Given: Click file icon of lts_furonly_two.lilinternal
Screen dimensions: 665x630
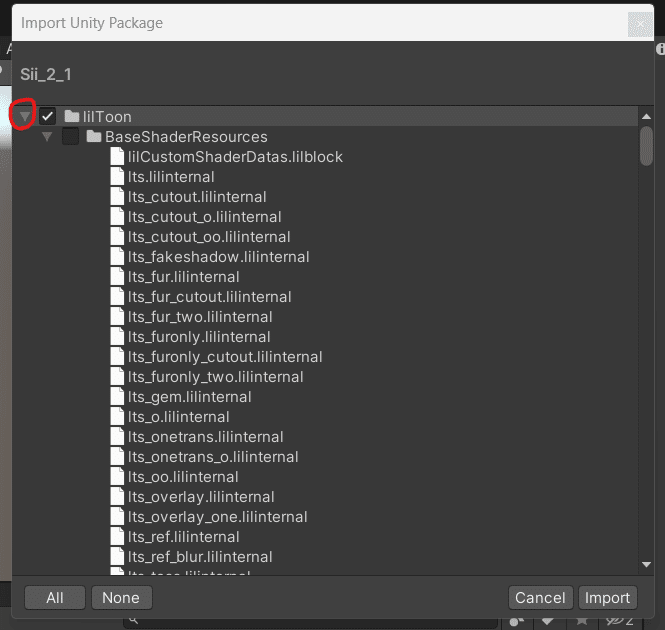Looking at the screenshot, I should (x=117, y=376).
